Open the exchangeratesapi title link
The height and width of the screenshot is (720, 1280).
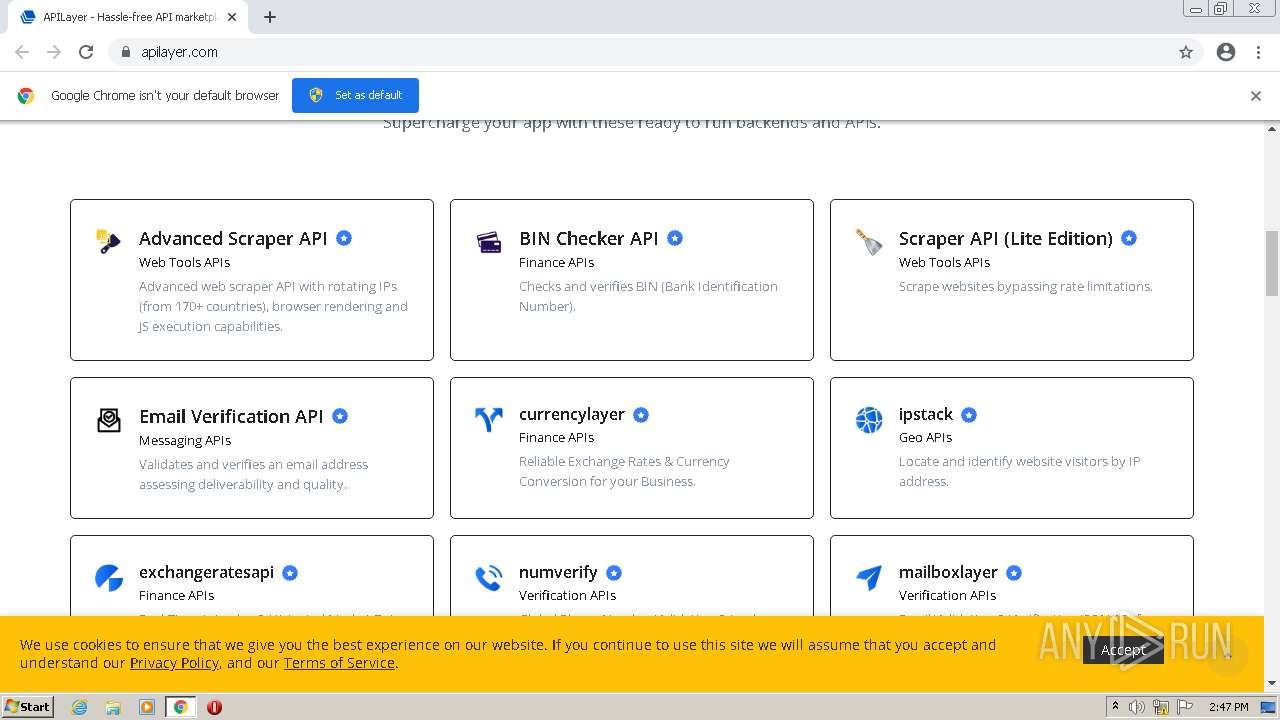click(206, 572)
